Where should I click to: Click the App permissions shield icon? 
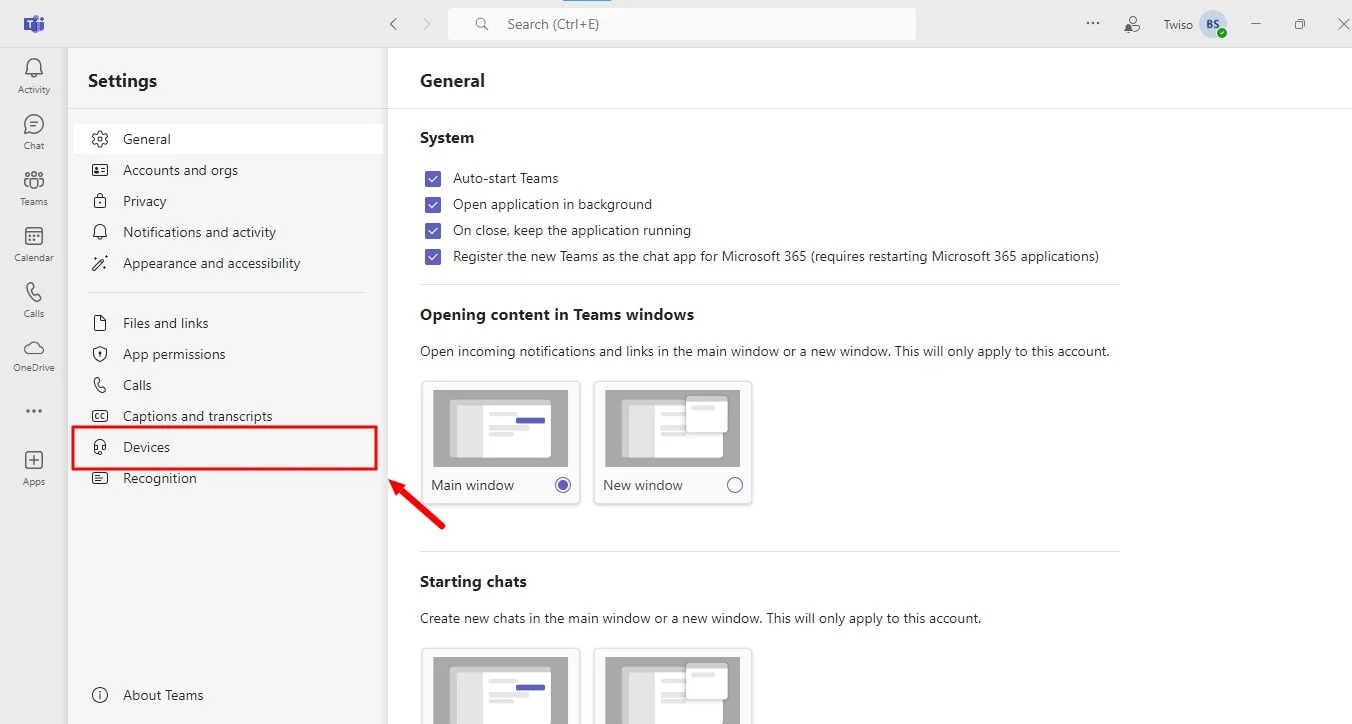point(100,354)
